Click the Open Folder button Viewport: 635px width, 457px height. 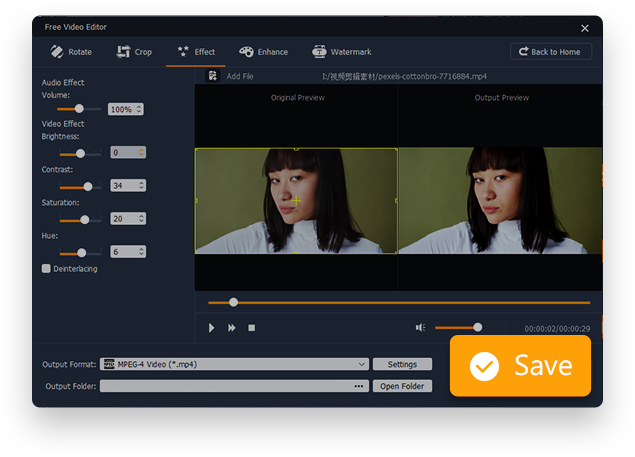point(402,386)
